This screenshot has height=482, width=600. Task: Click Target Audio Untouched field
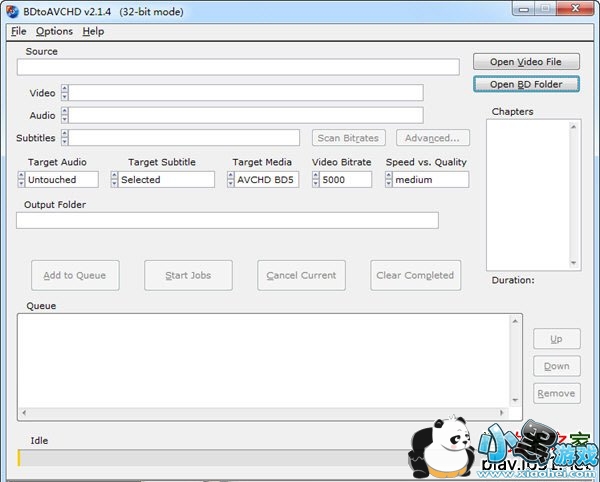(62, 179)
